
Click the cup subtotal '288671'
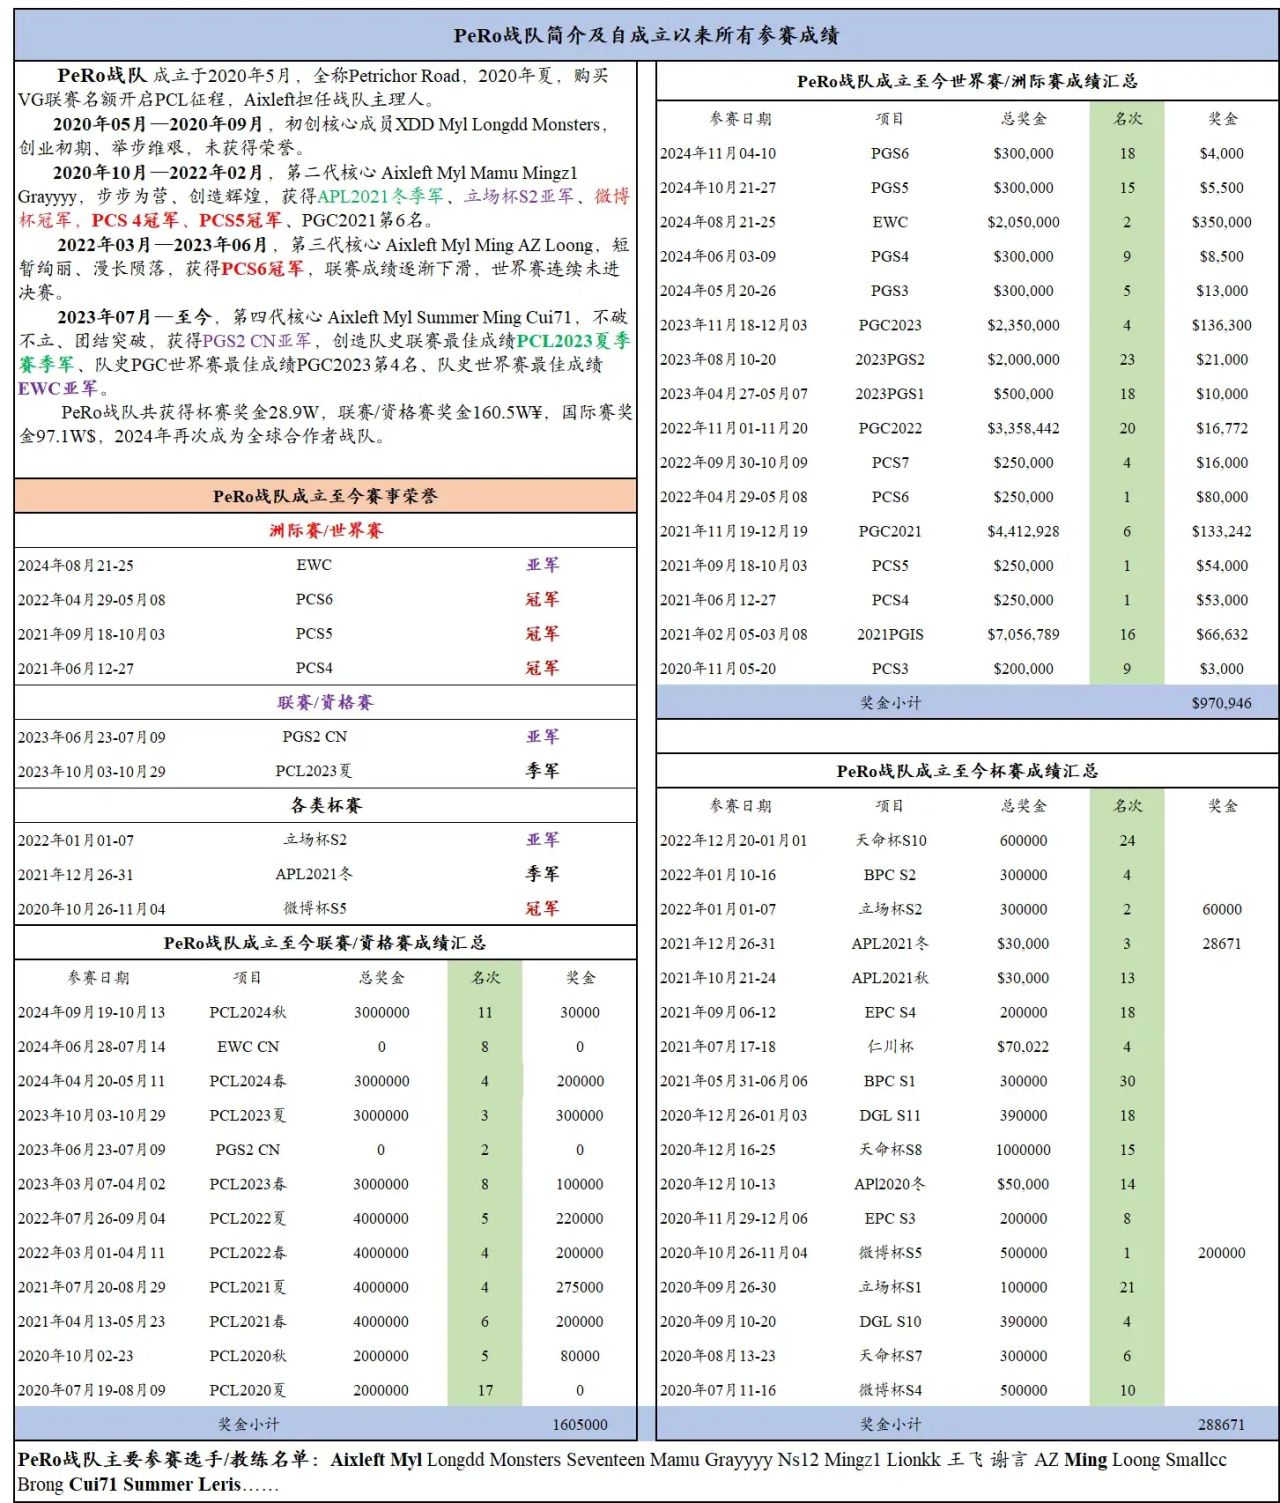point(1221,1424)
